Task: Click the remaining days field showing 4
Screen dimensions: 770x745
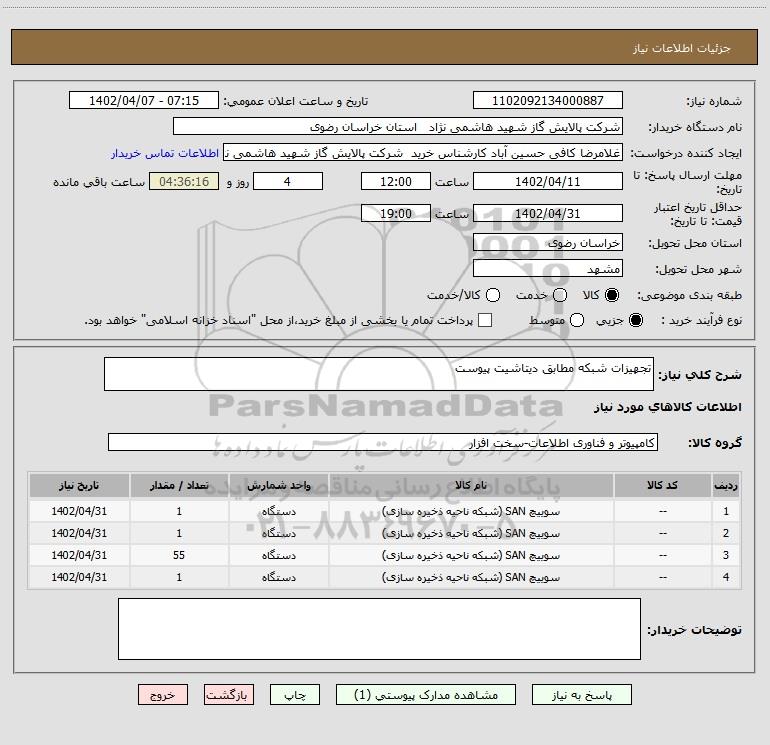Action: (x=288, y=181)
